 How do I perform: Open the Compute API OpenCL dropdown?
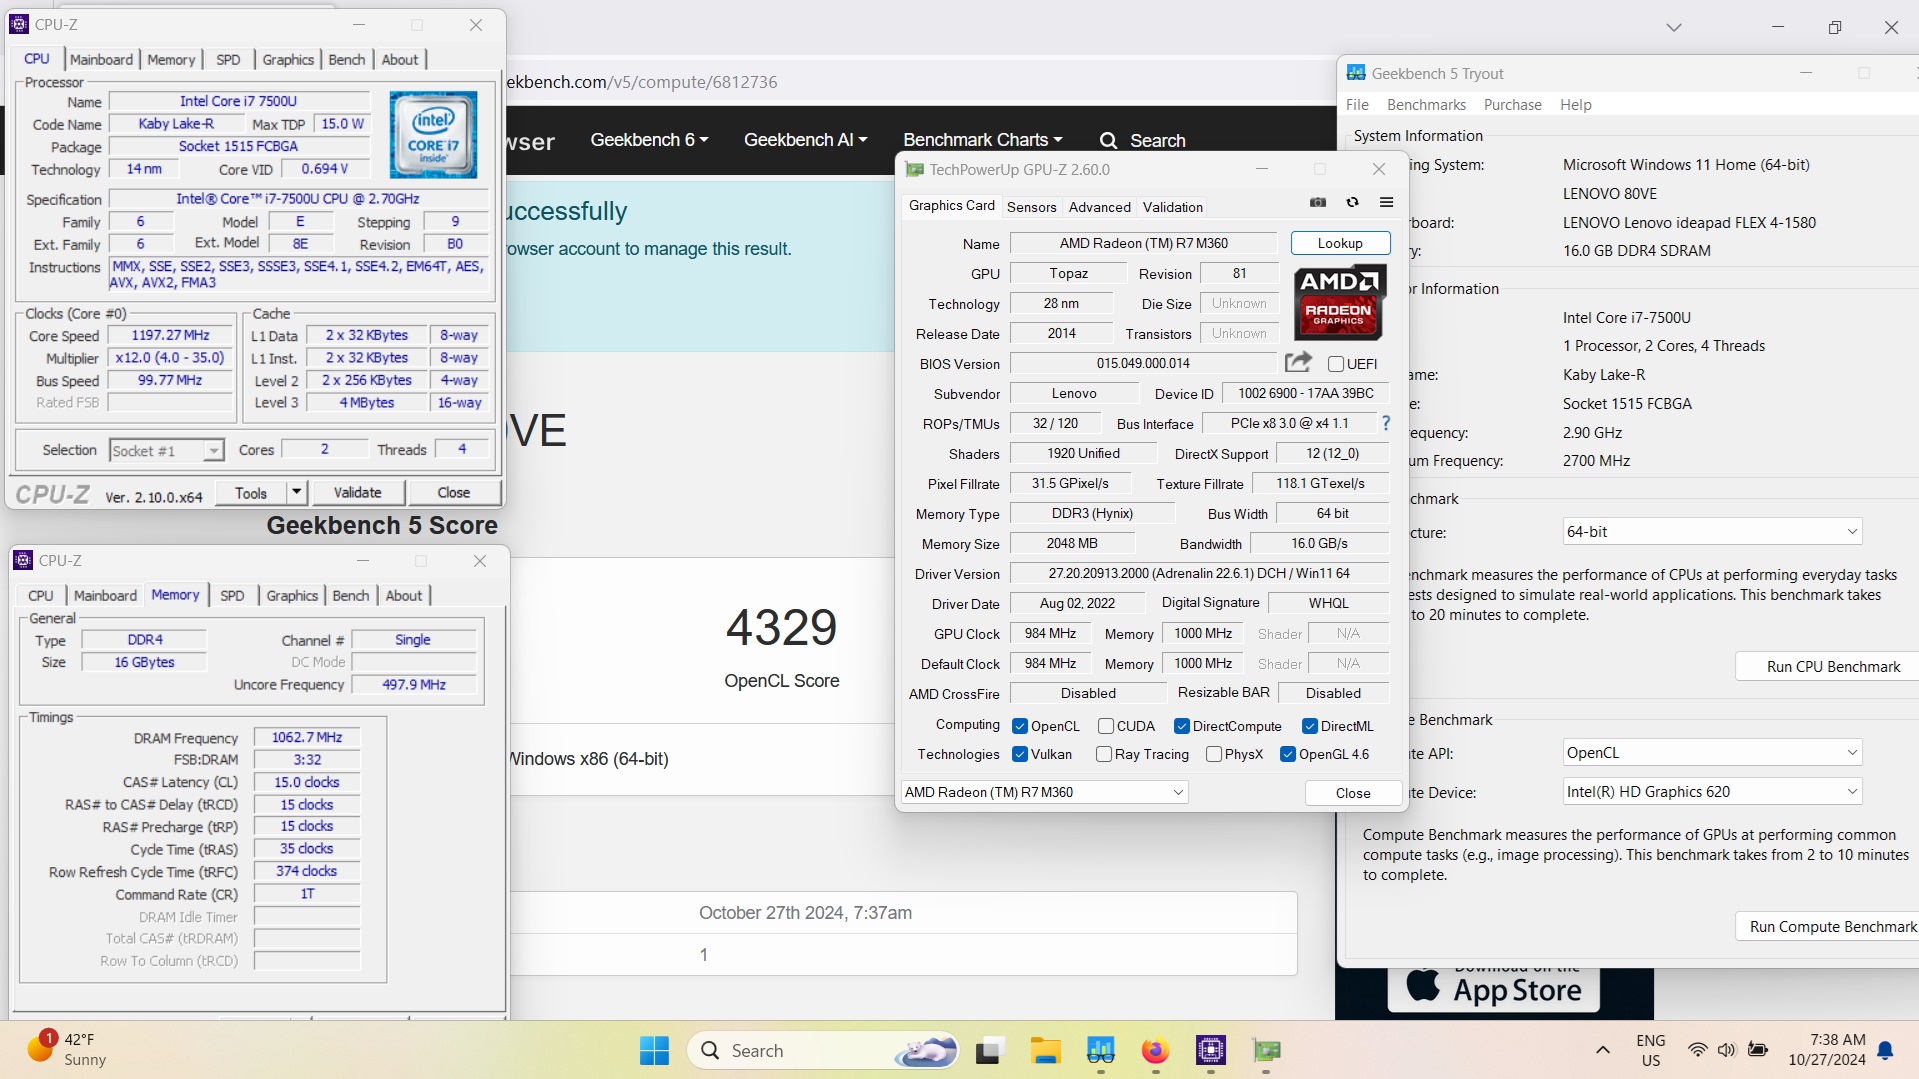pos(1712,753)
